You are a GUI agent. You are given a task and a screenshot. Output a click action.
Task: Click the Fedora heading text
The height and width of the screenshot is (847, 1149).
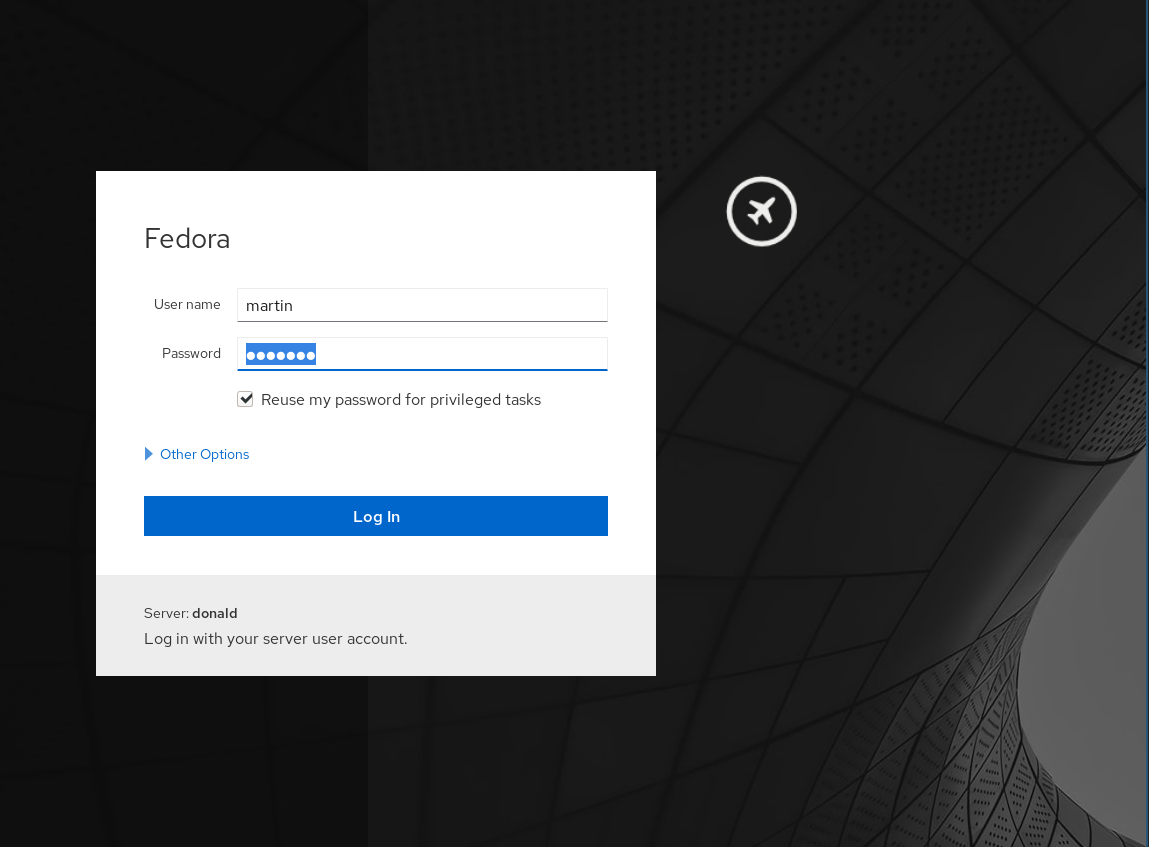(x=187, y=239)
